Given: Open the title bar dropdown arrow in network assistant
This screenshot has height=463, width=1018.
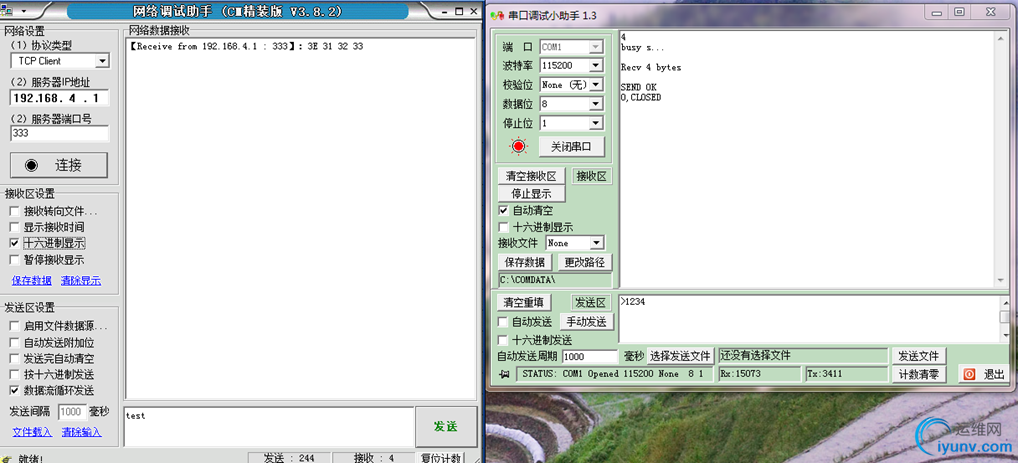Looking at the screenshot, I should point(24,12).
